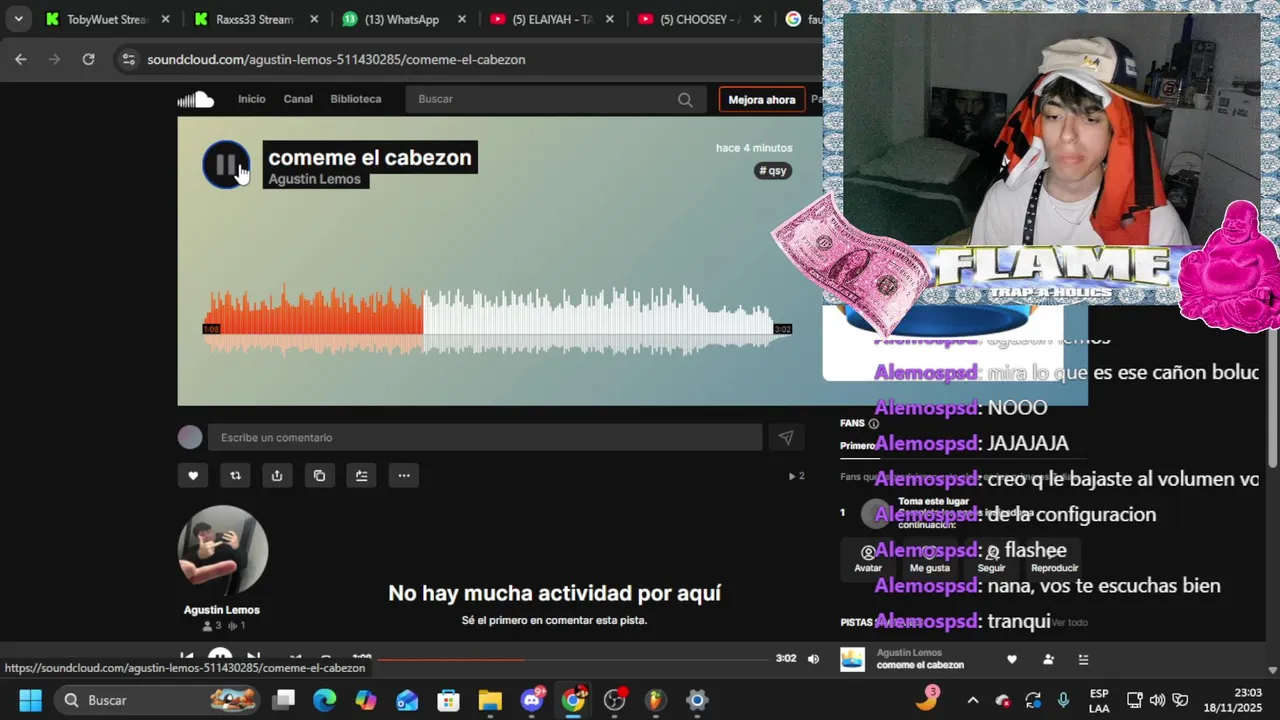Viewport: 1280px width, 720px height.
Task: Open 'Agustin Lemos' name below the avatar
Action: click(x=222, y=610)
